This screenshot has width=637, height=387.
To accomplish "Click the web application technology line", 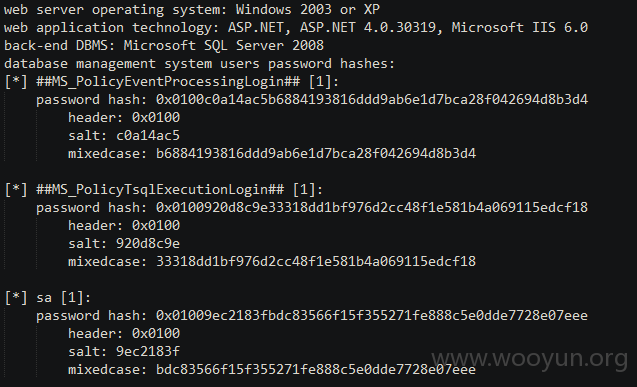I will [296, 28].
